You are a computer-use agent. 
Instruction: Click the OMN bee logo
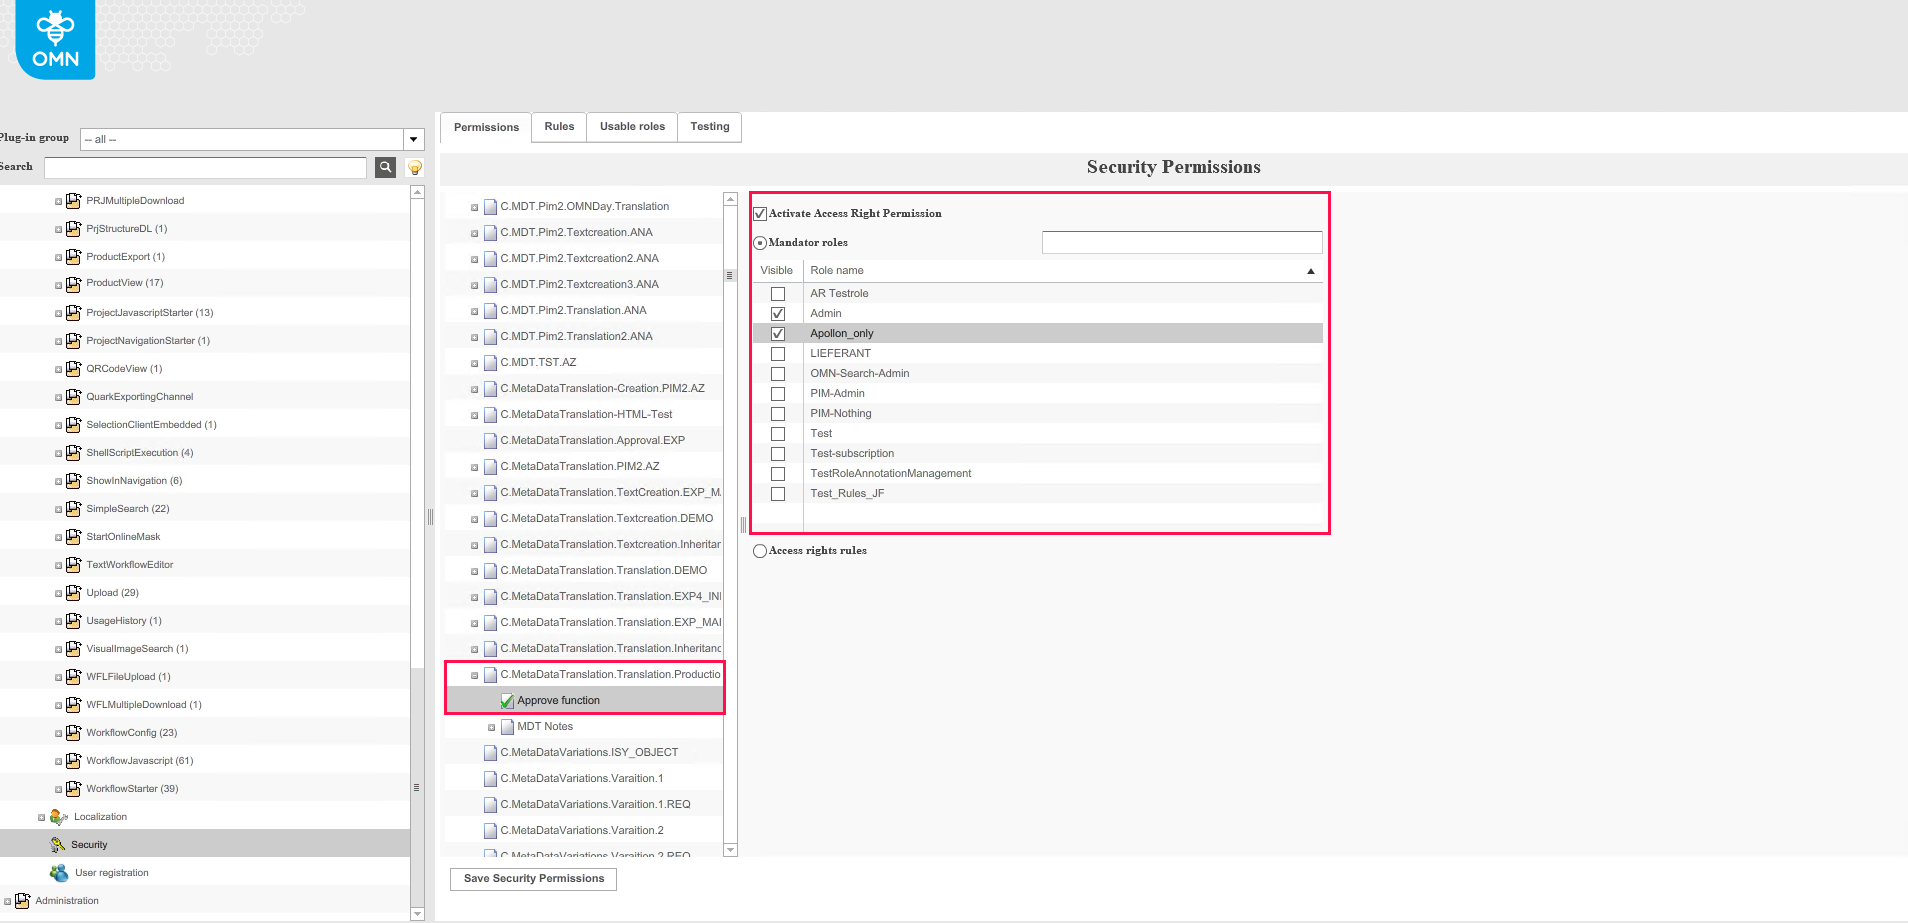click(x=55, y=40)
